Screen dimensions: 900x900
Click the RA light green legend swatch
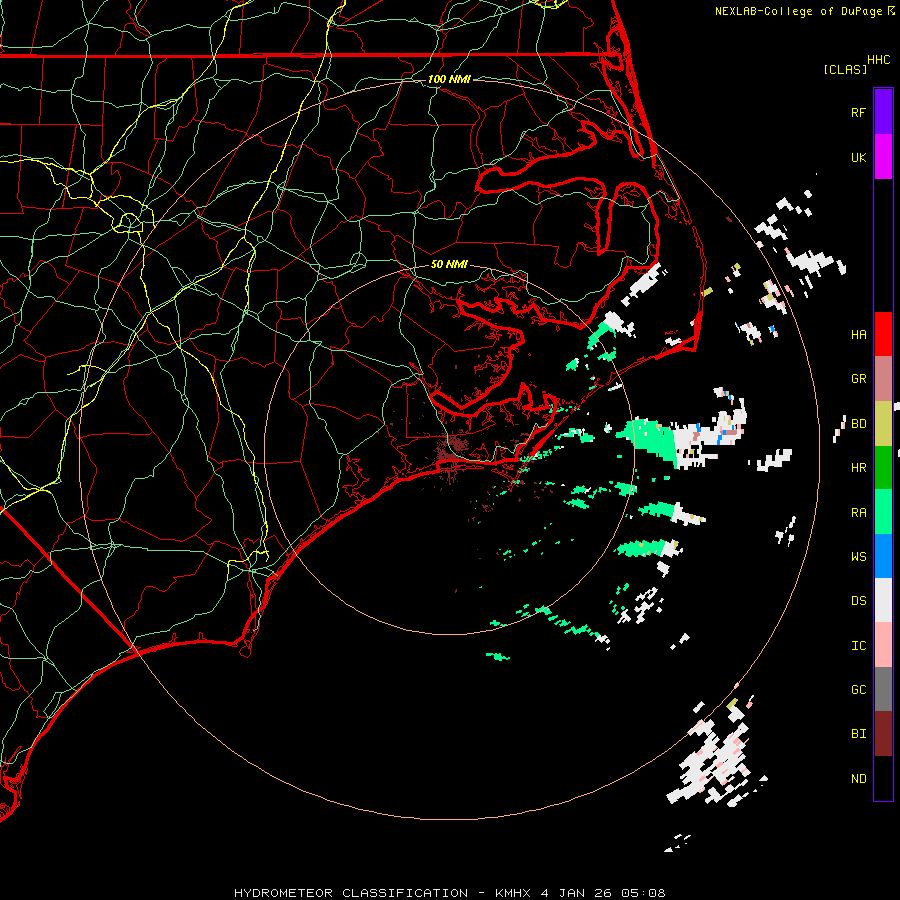coord(883,512)
